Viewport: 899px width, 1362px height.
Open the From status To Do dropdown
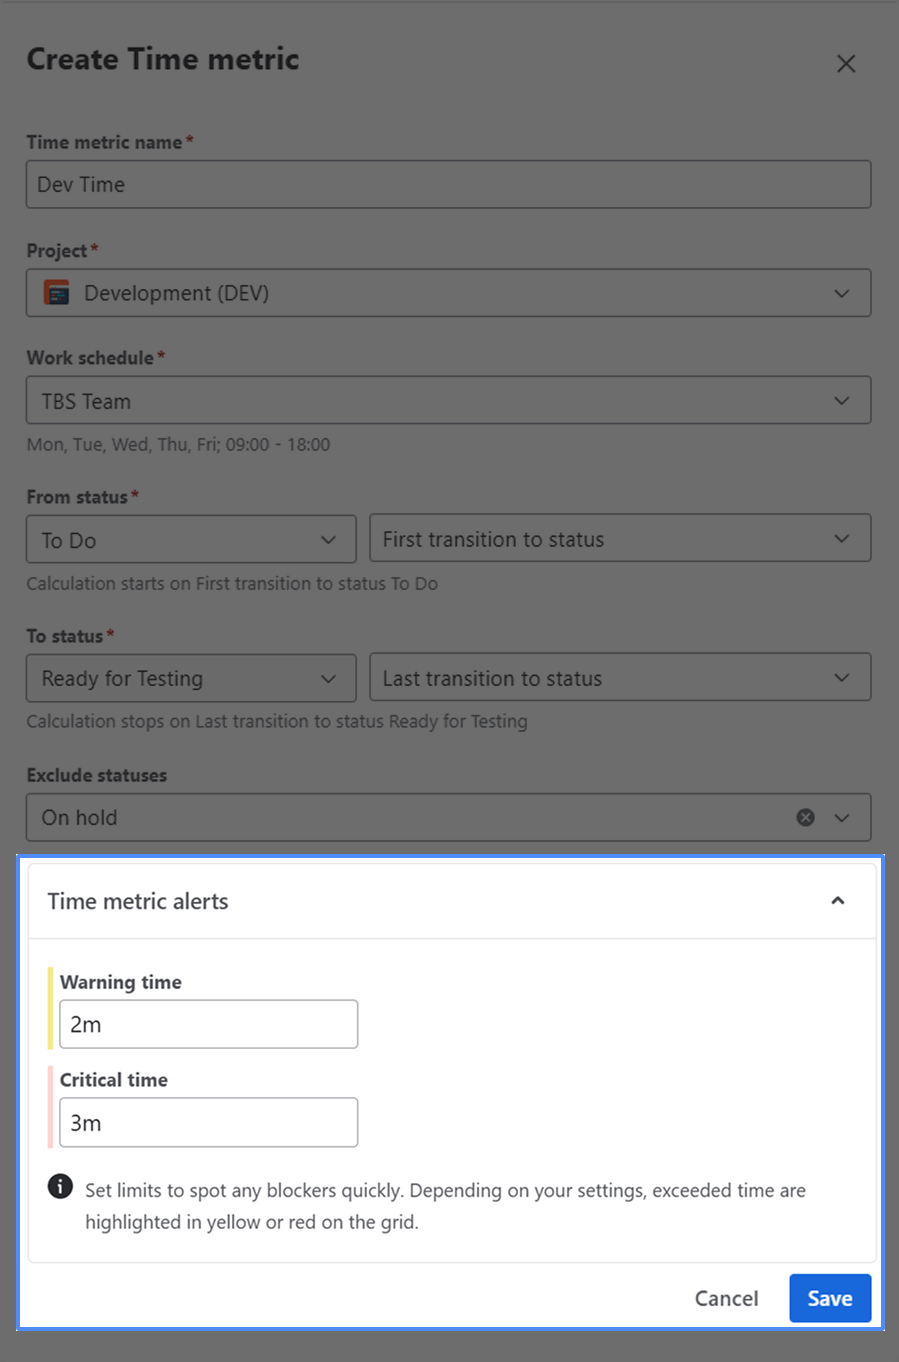190,540
